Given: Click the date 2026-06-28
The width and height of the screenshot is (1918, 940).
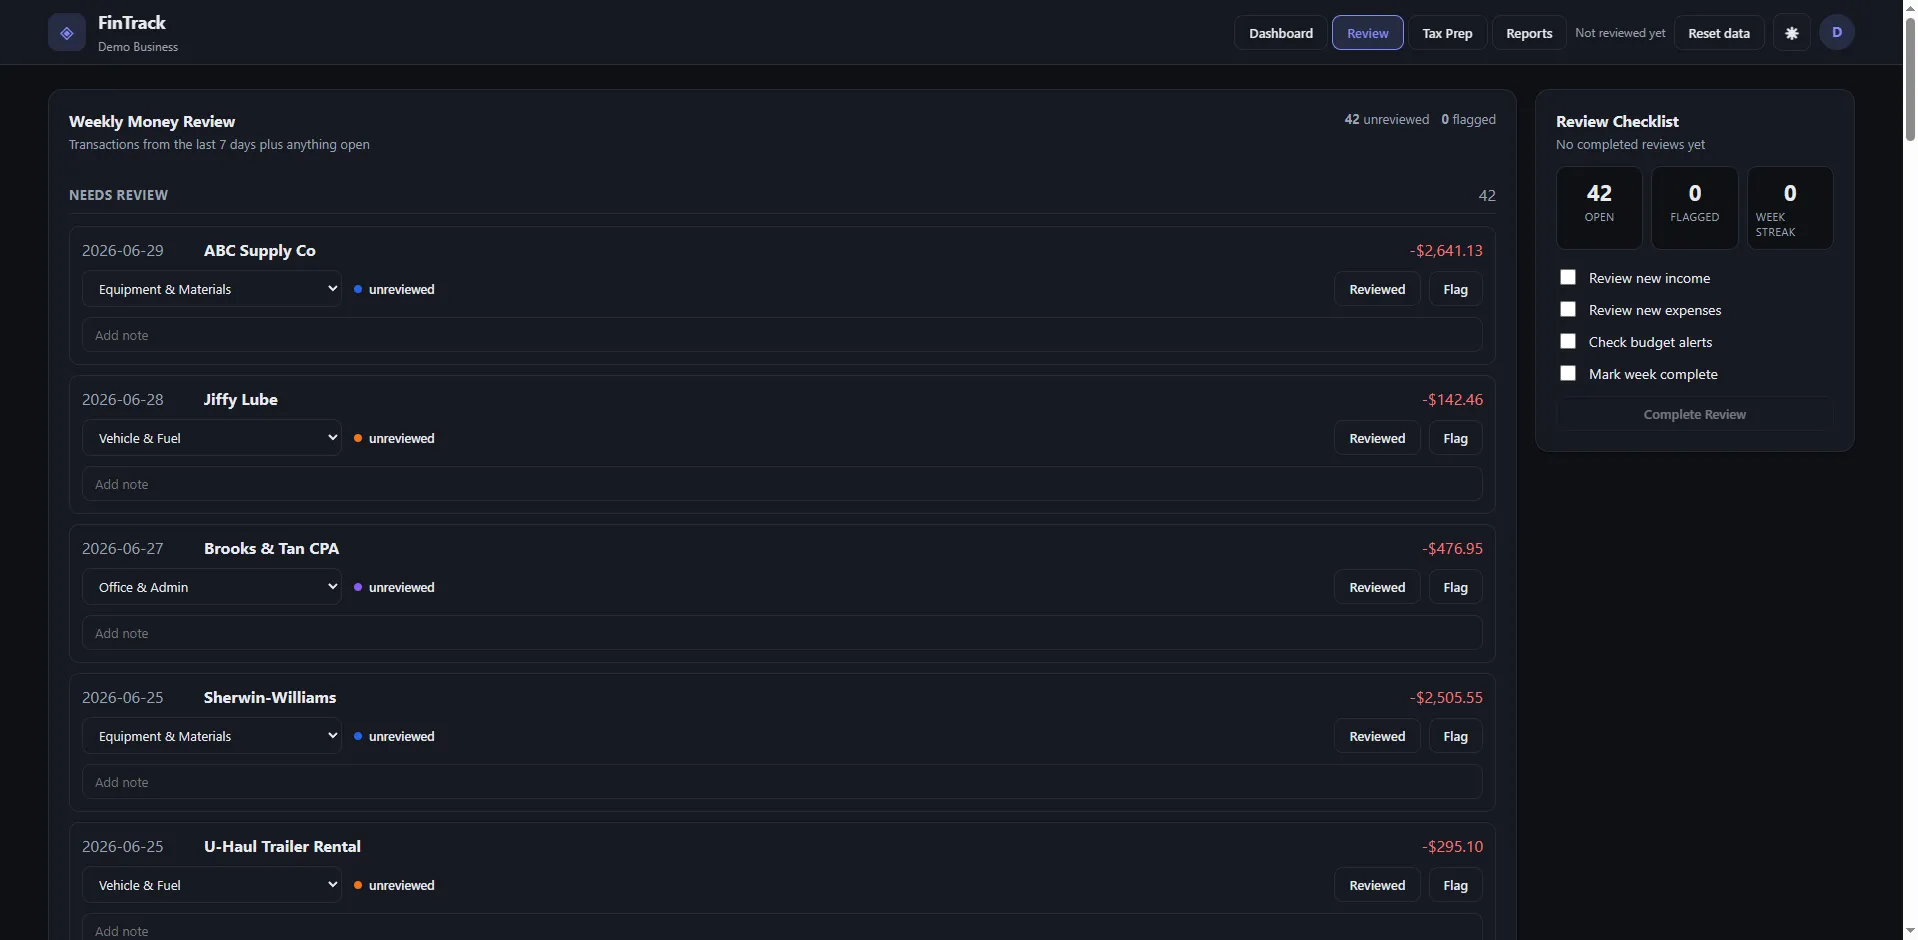Looking at the screenshot, I should (x=122, y=399).
